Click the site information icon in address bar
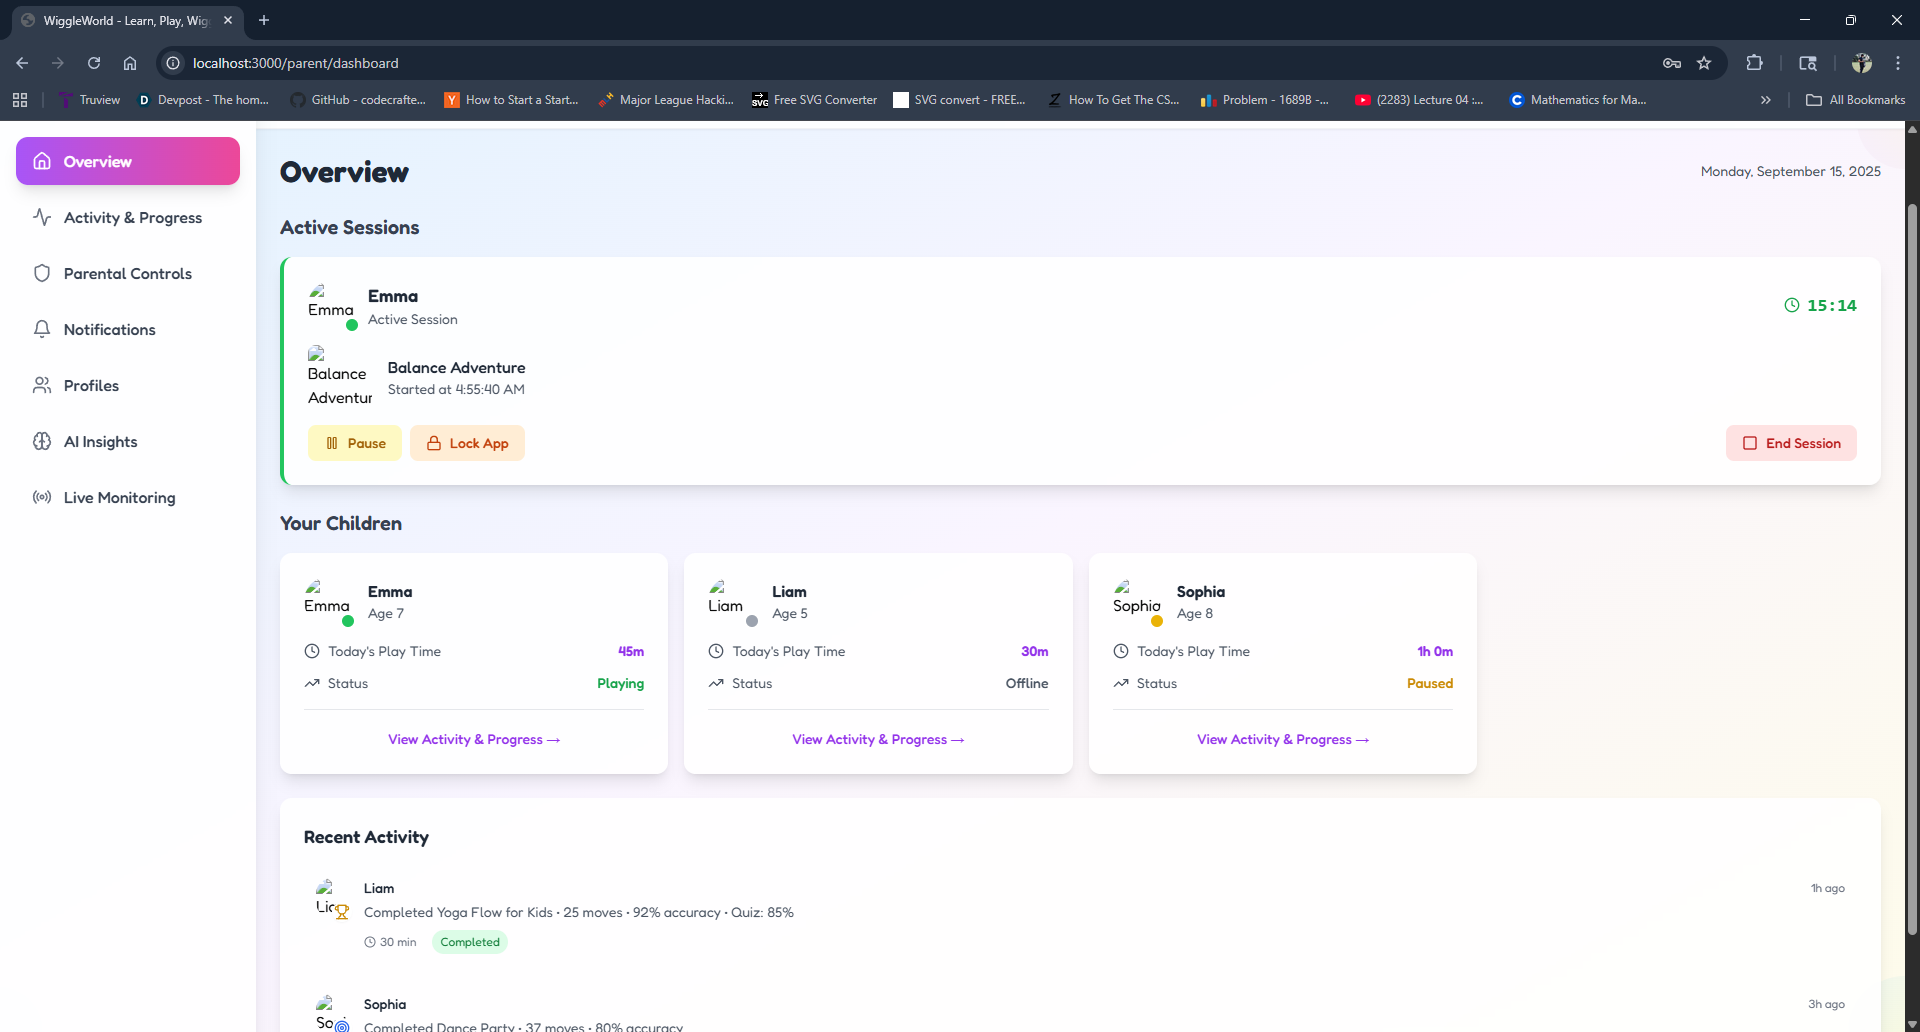This screenshot has width=1920, height=1032. pos(173,63)
